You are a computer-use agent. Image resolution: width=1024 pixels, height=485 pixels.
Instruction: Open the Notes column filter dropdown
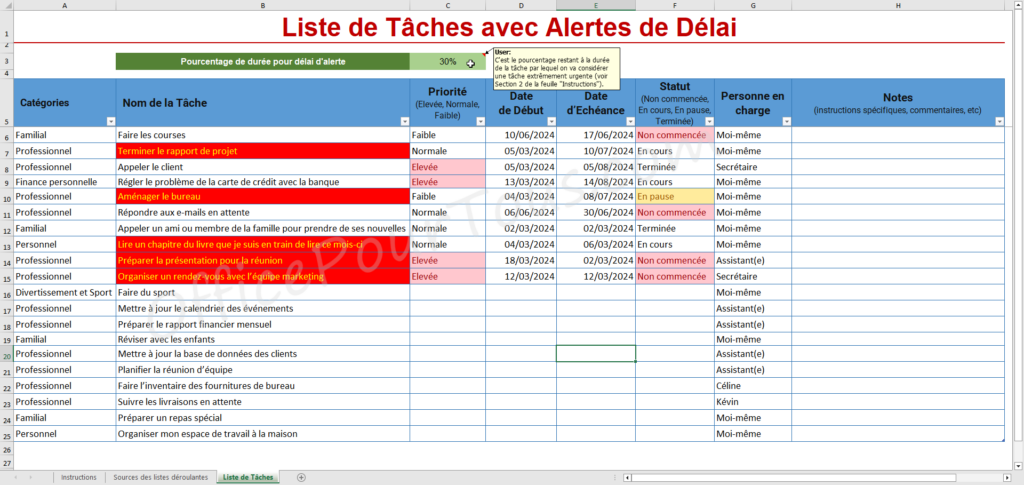[x=999, y=121]
